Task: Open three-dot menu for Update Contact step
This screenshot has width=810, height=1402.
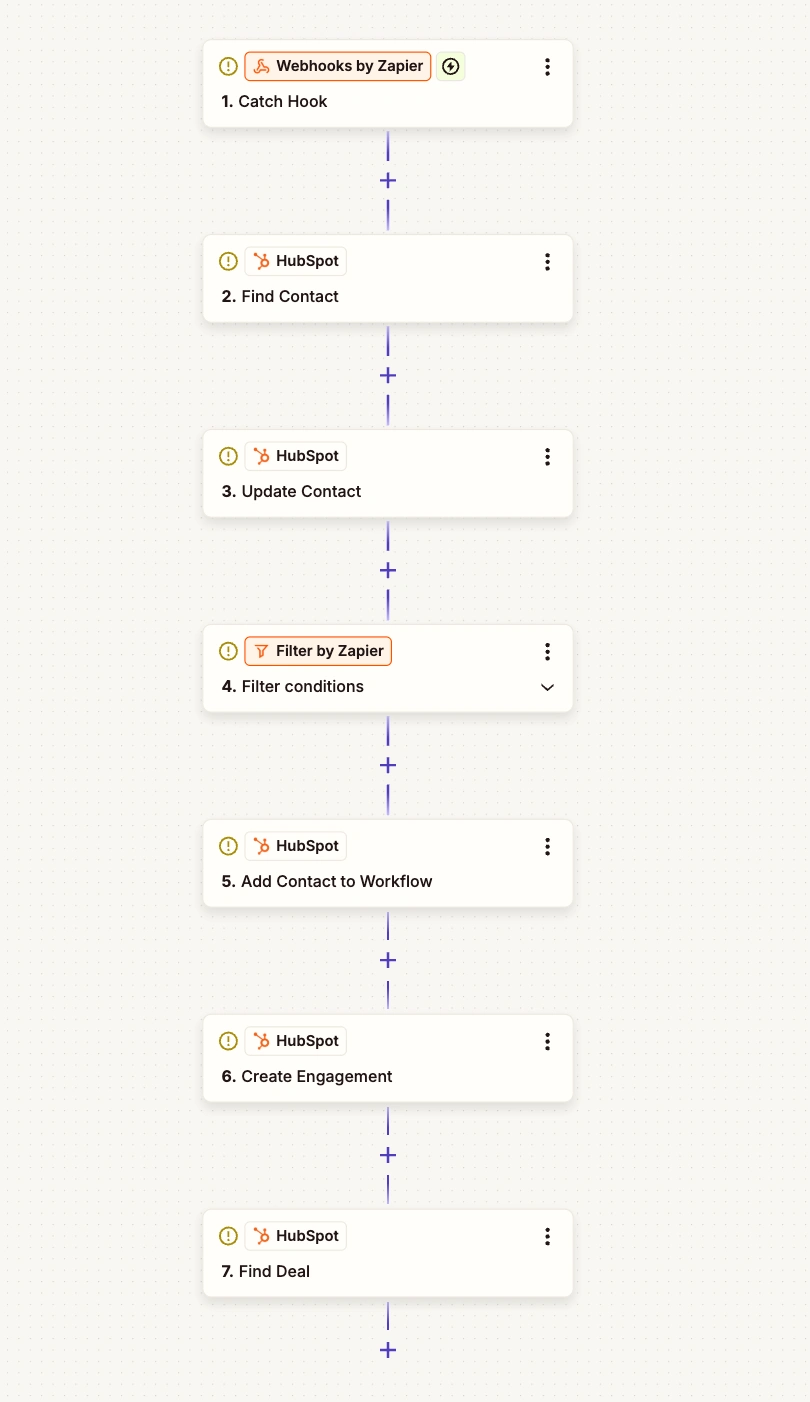Action: pos(547,457)
